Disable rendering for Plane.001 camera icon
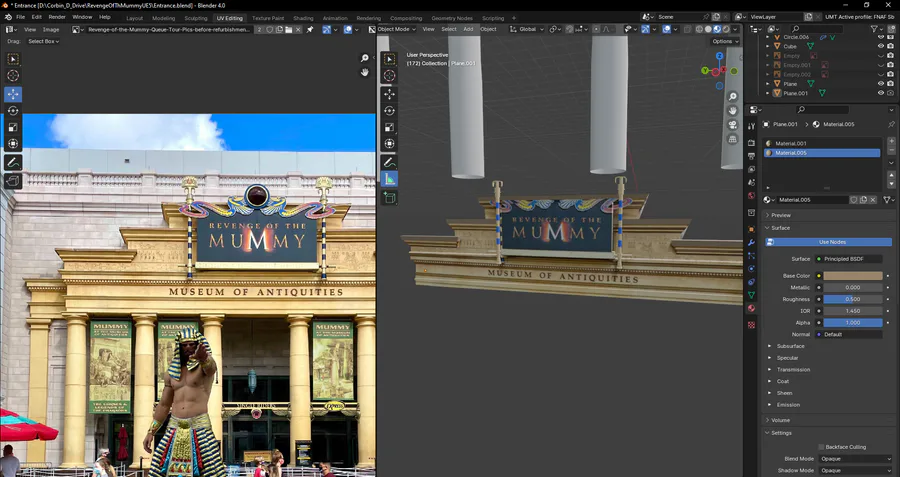900x477 pixels. 890,93
